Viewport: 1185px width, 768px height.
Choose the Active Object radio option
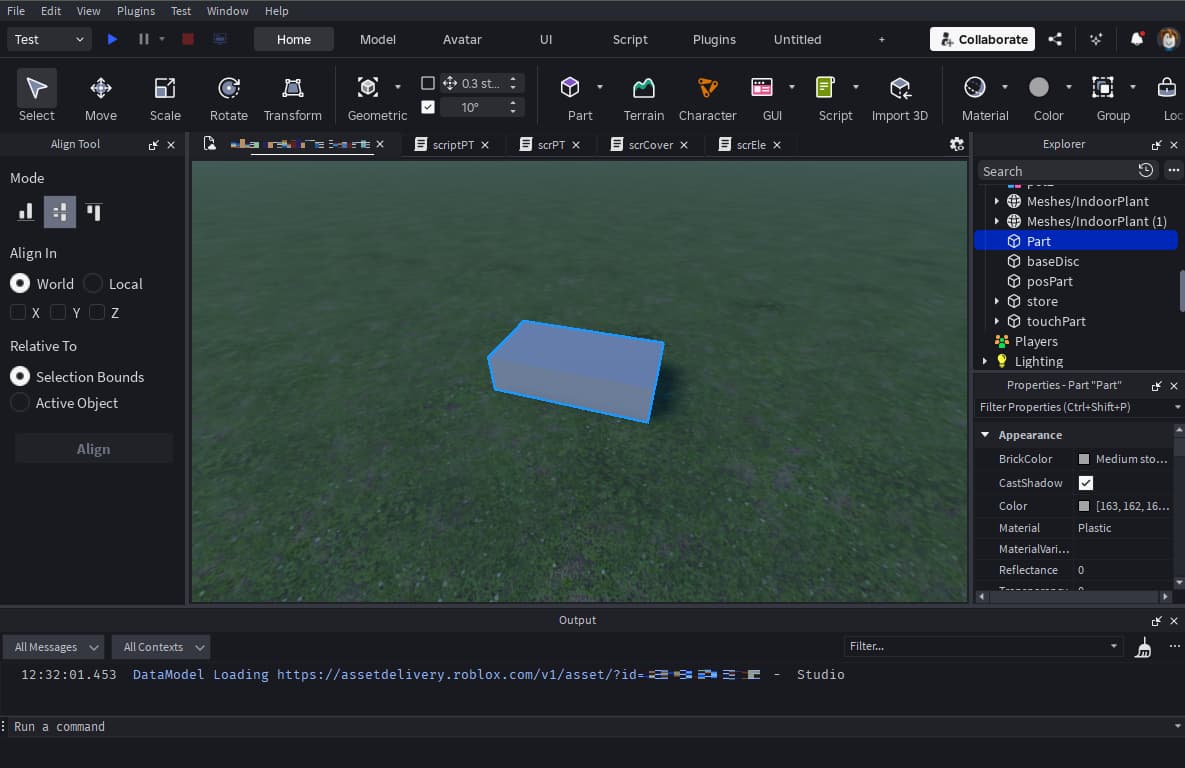click(20, 403)
